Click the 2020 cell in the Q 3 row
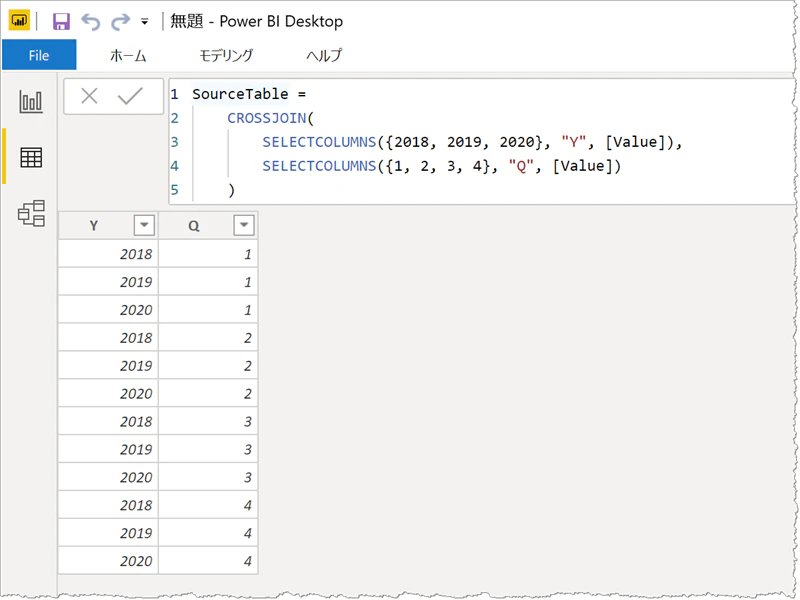Viewport: 800px width, 600px height. pos(109,477)
